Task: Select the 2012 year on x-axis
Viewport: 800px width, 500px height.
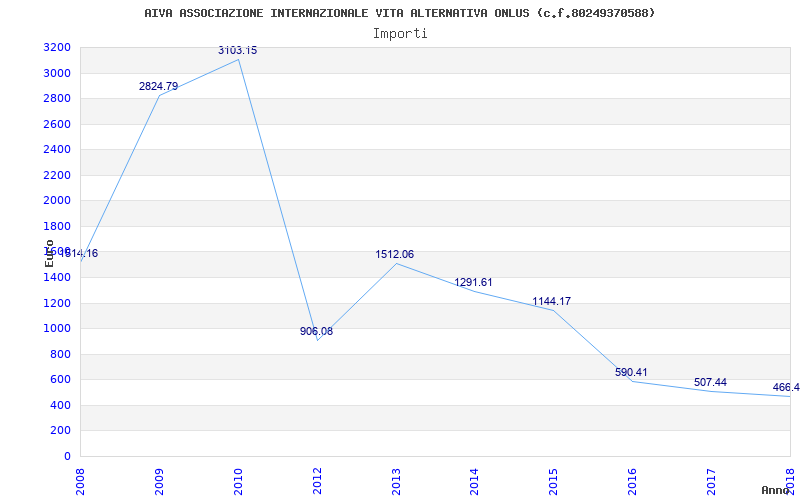Action: (x=317, y=481)
